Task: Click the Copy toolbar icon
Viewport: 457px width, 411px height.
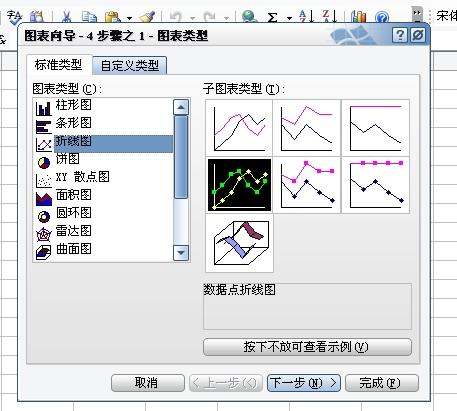Action: [89, 17]
